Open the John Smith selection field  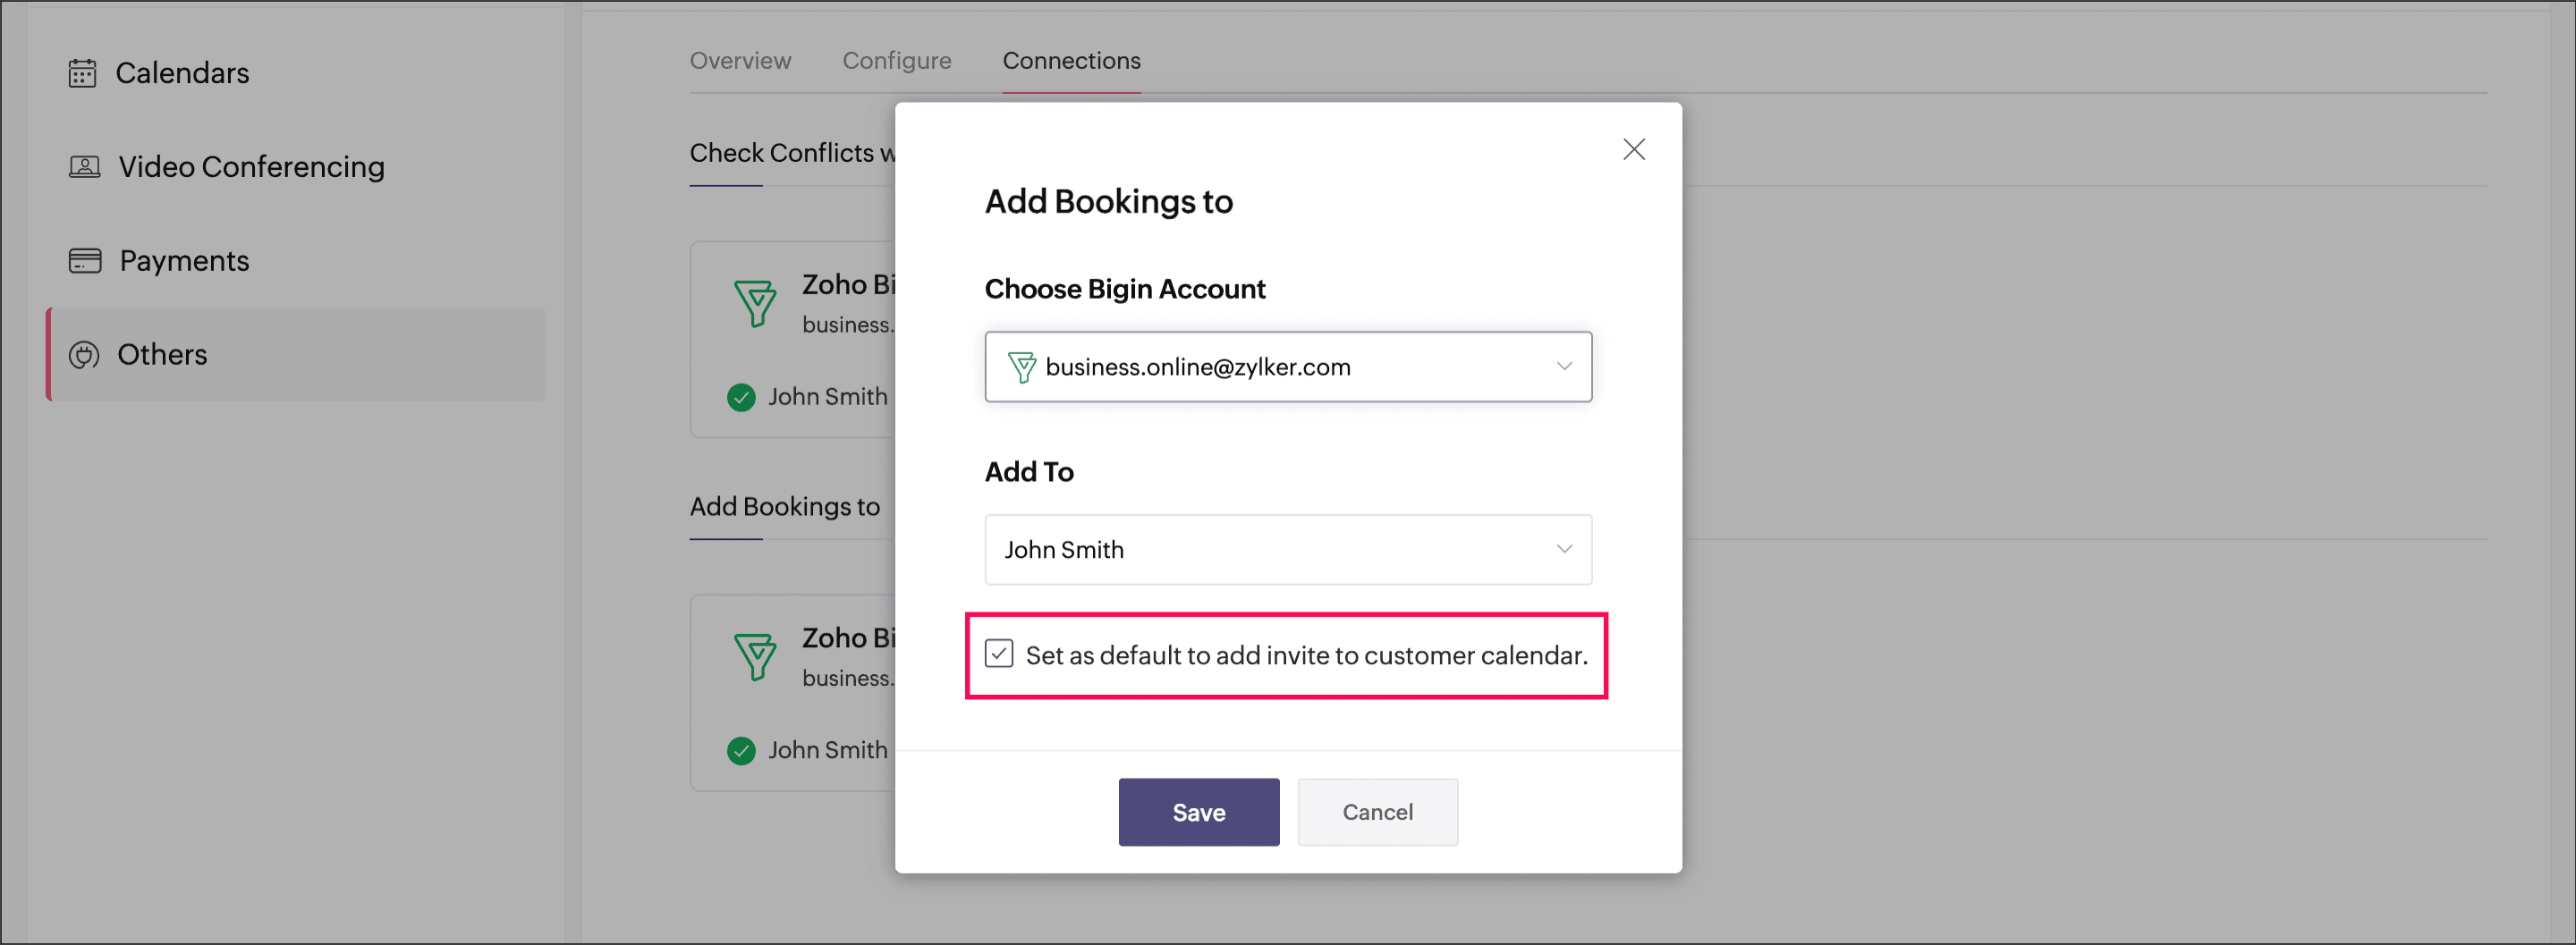[1288, 549]
